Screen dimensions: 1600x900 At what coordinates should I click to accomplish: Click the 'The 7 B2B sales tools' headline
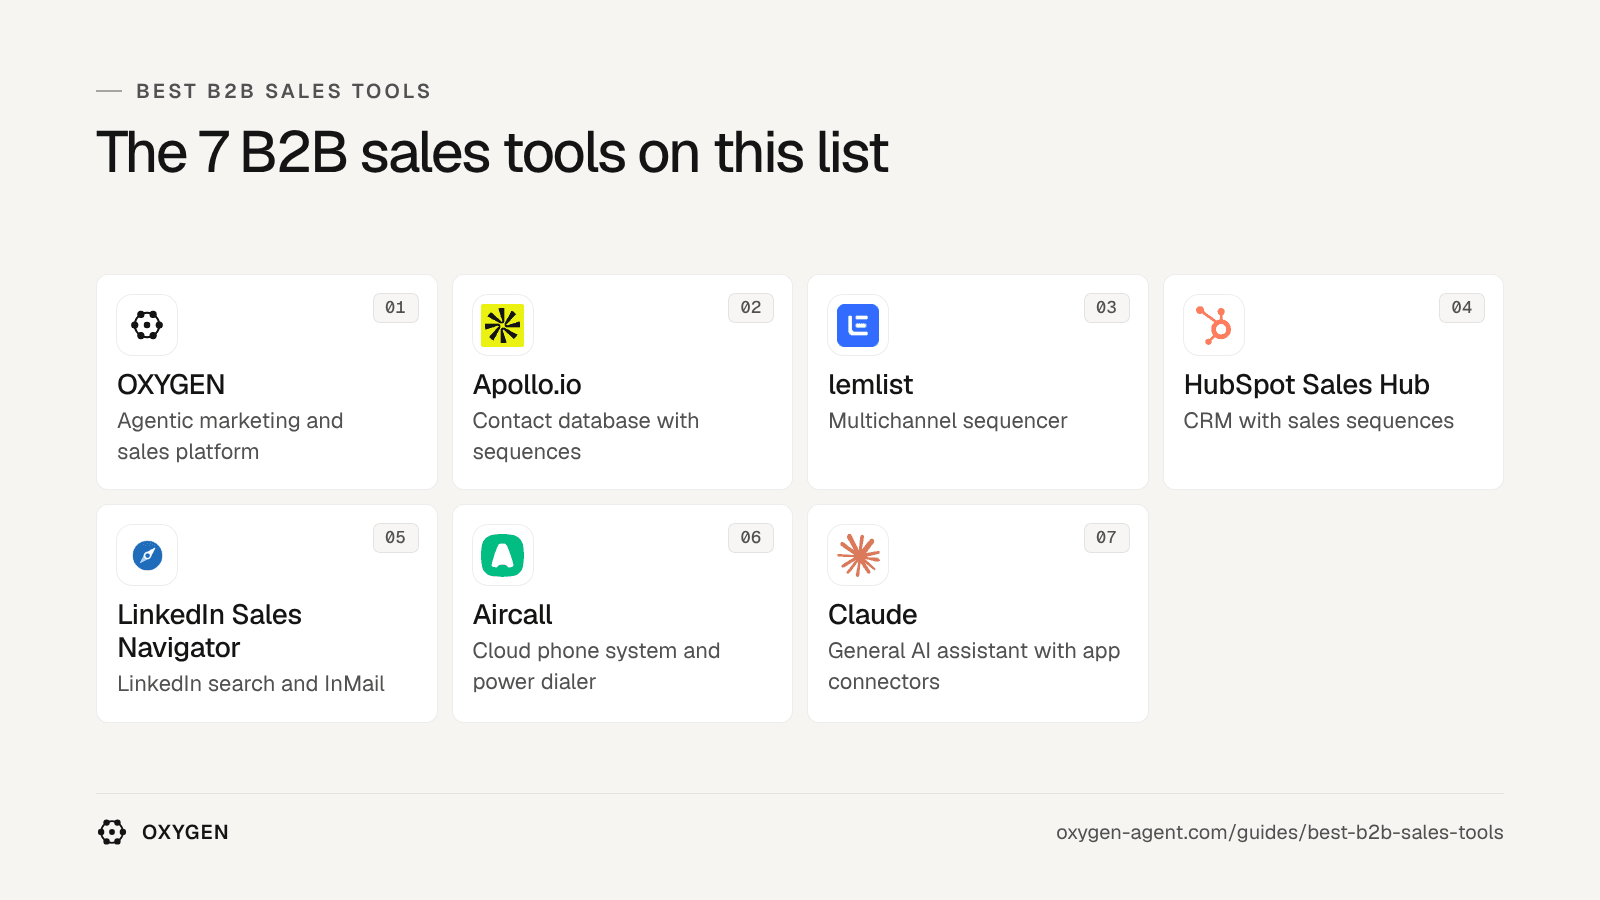(492, 152)
